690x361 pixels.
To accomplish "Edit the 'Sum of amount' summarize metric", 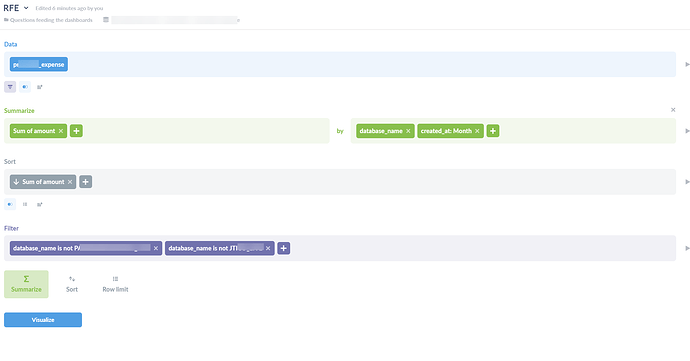I will pyautogui.click(x=34, y=131).
